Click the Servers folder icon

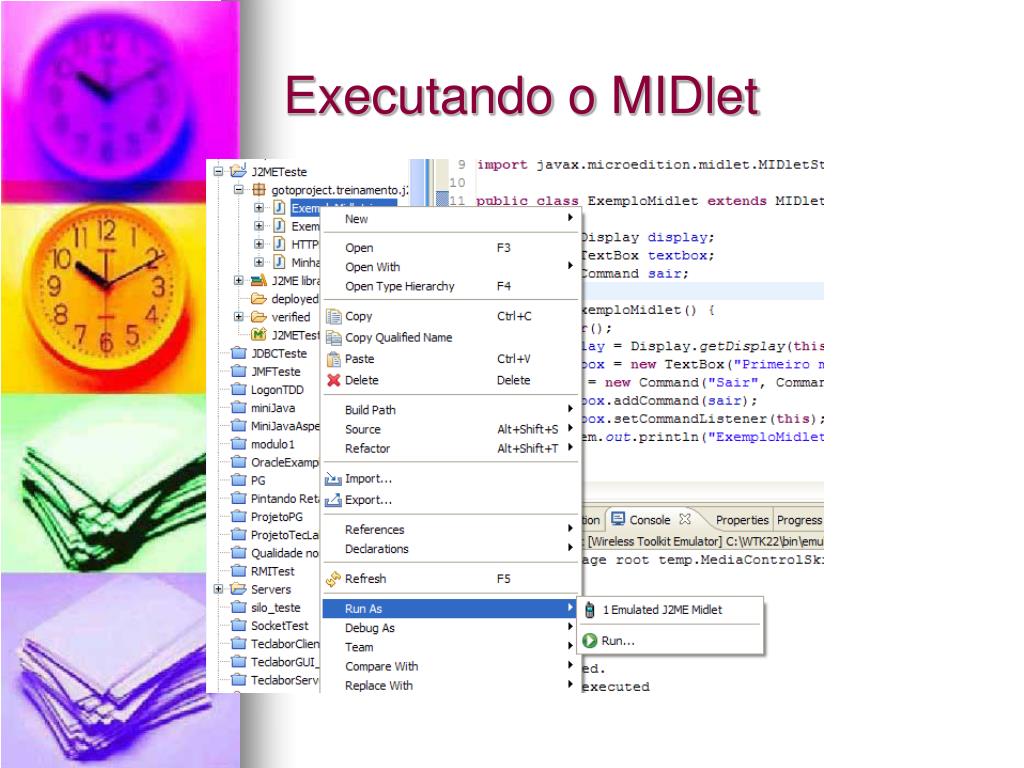[x=239, y=589]
